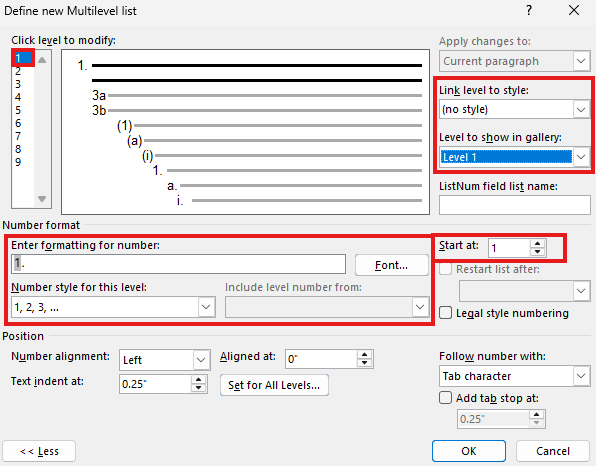Viewport: 596px width, 466px height.
Task: Select level 2 in the level list
Action: point(18,71)
